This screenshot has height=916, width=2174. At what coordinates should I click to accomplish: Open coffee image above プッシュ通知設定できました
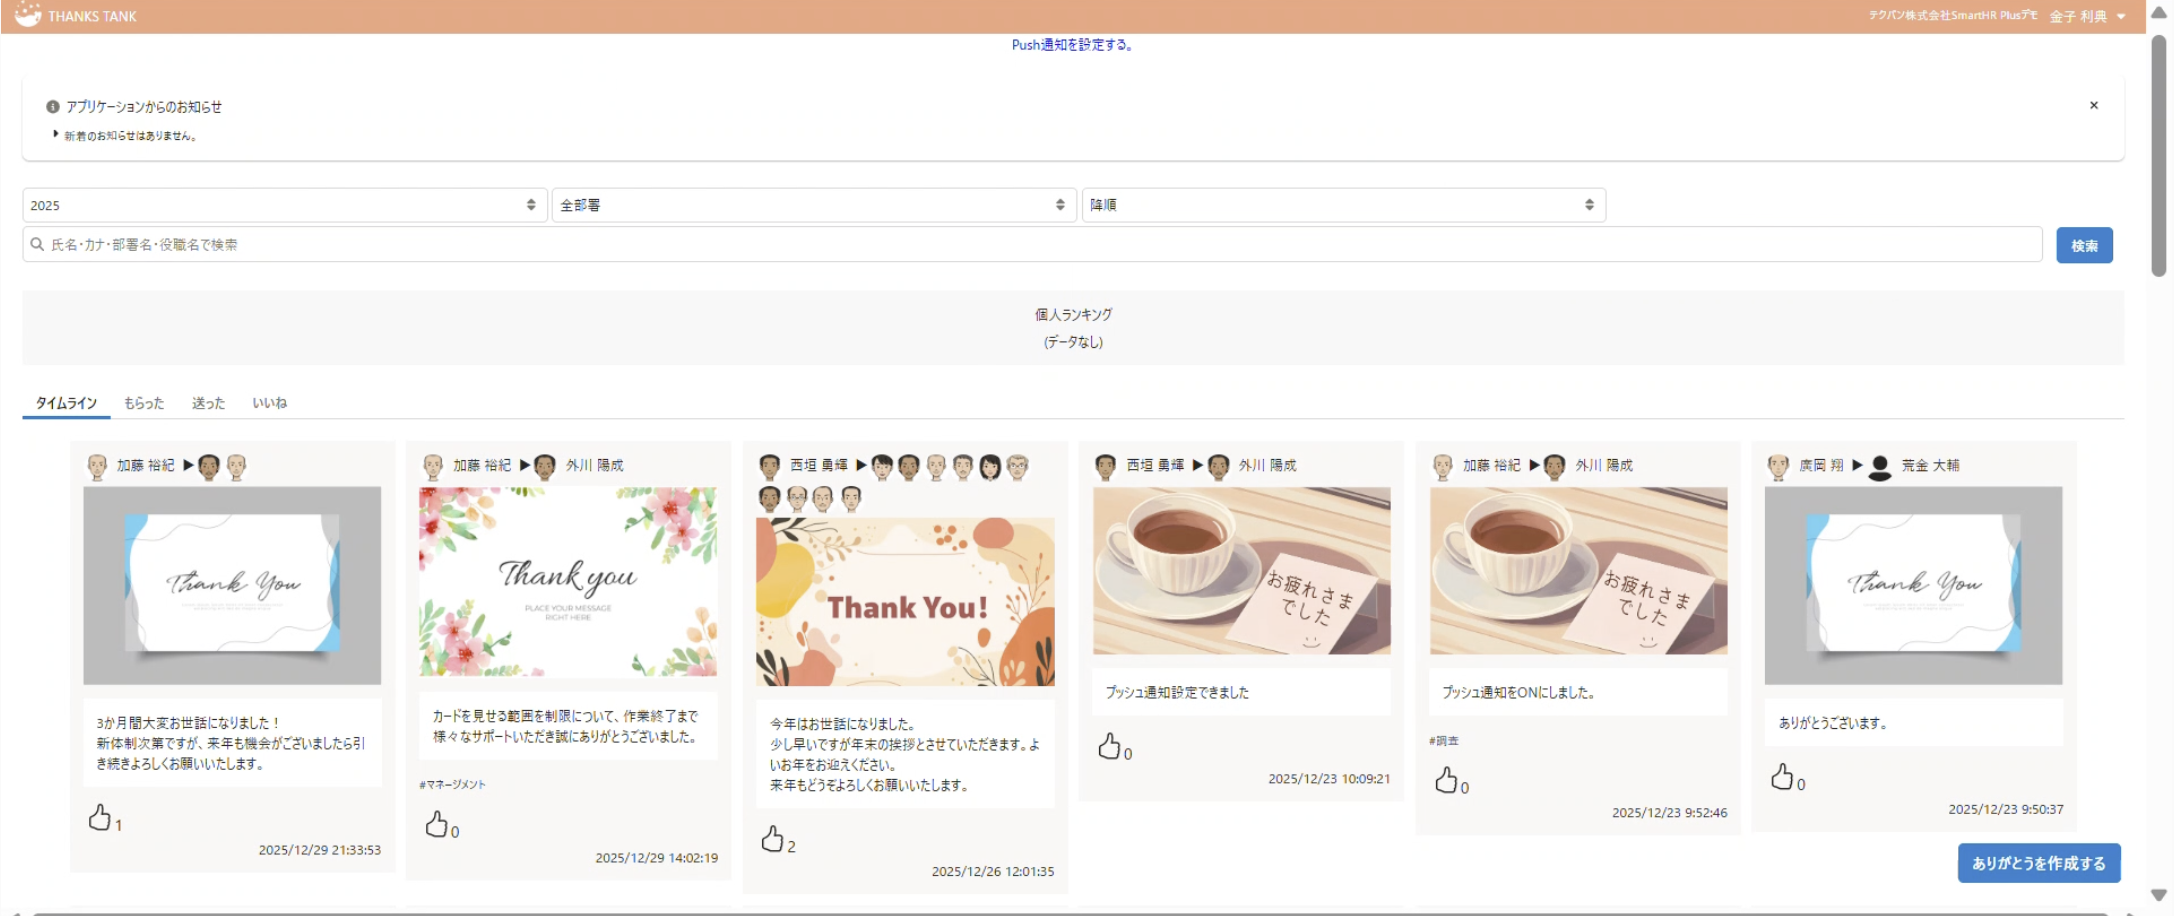1242,571
